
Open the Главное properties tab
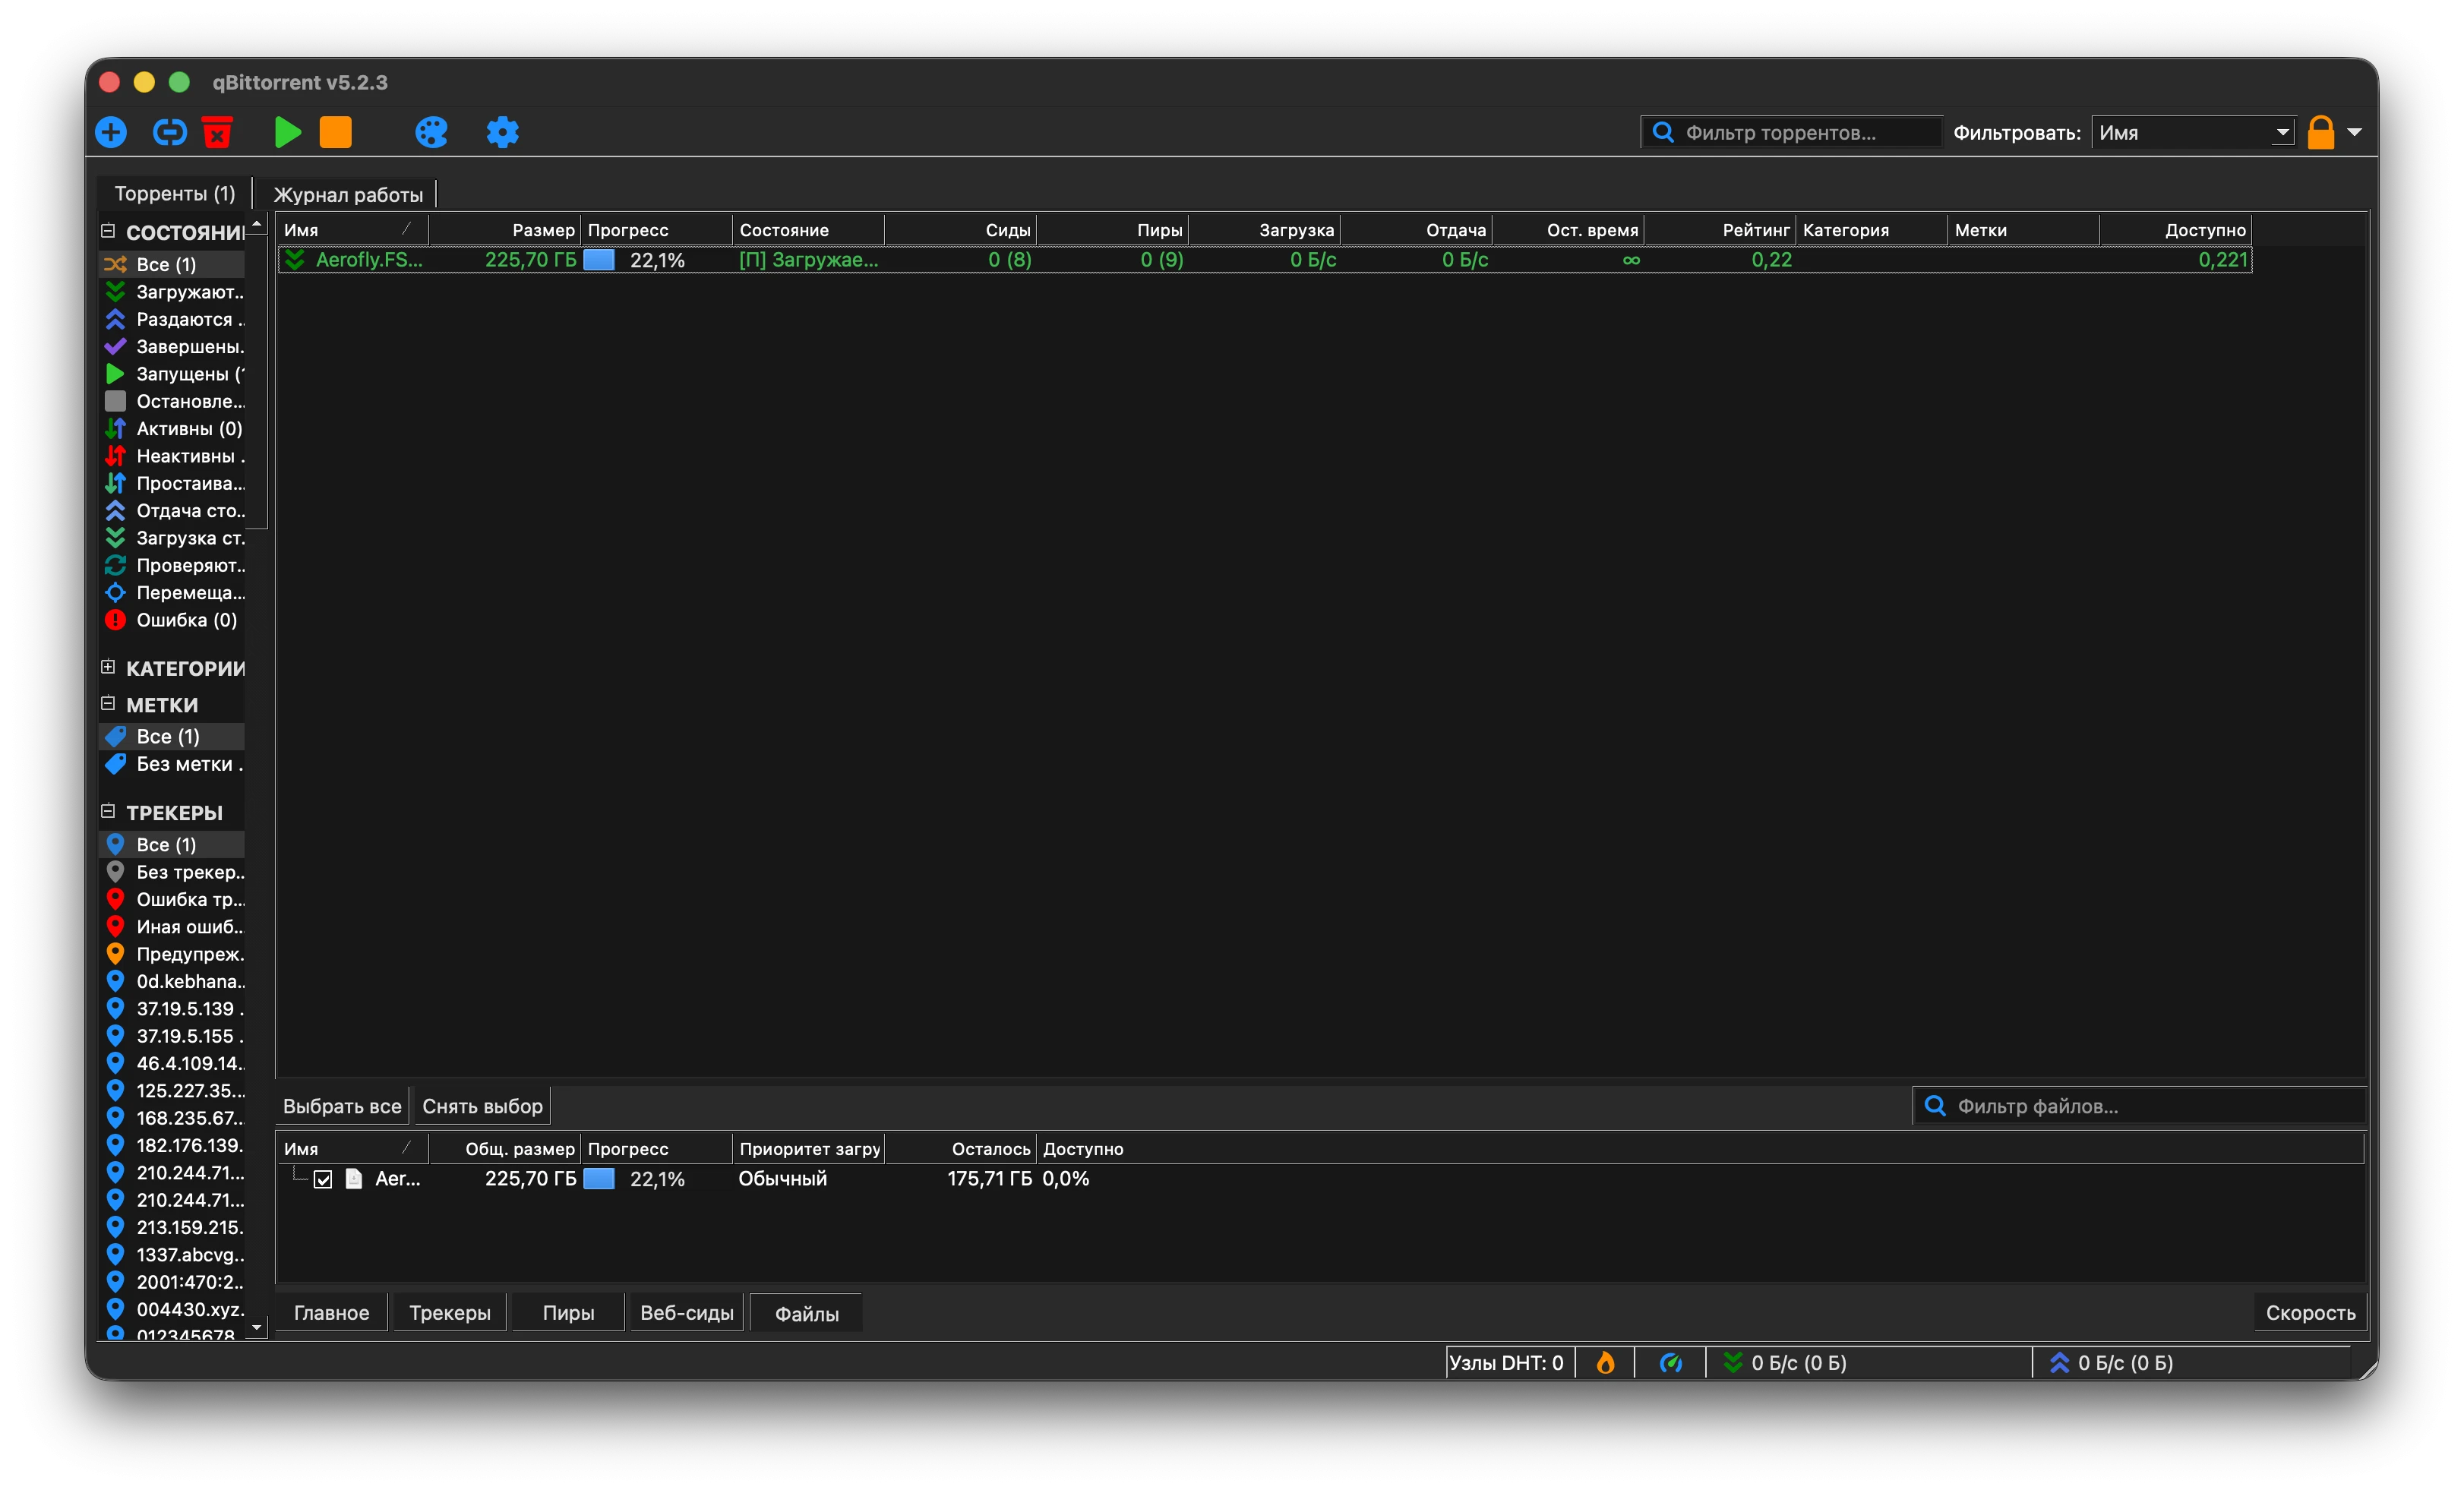[331, 1313]
